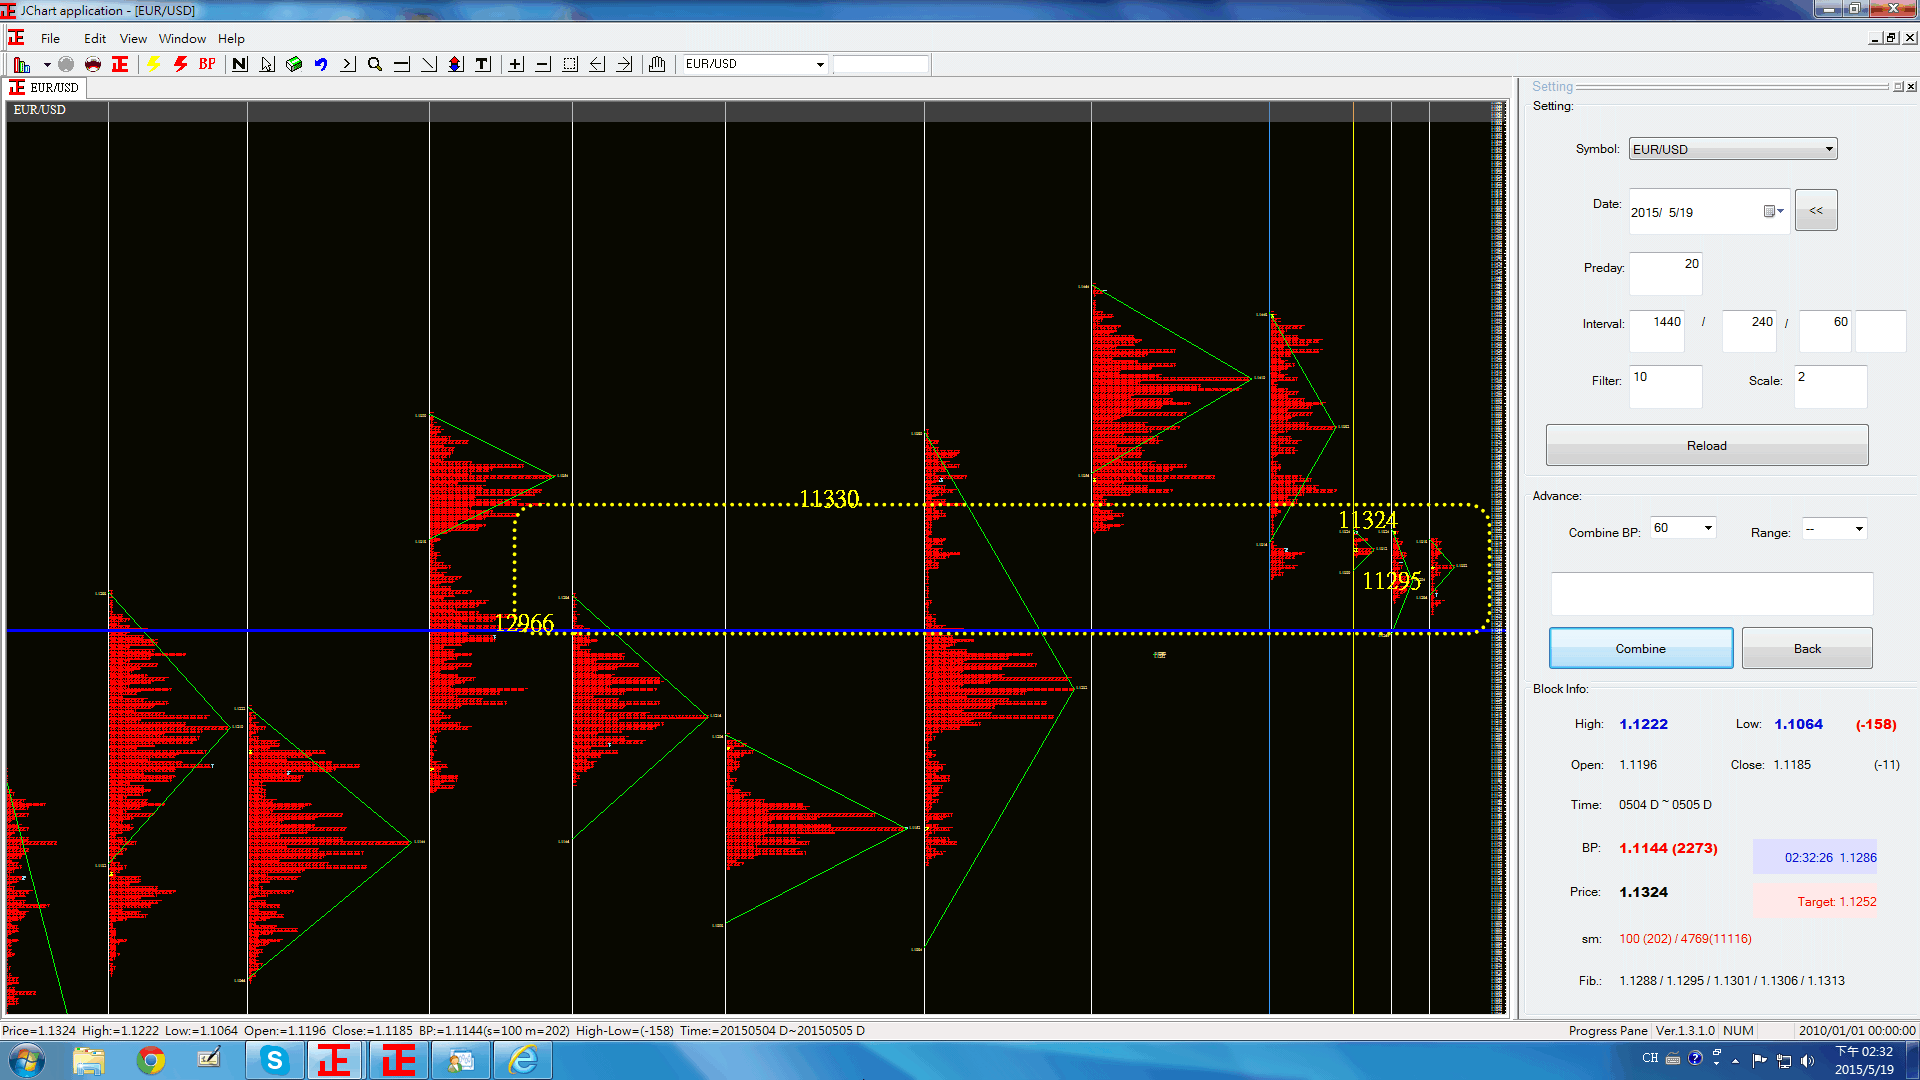The width and height of the screenshot is (1920, 1080).
Task: Click the boxed N toolbar icon
Action: [x=240, y=64]
